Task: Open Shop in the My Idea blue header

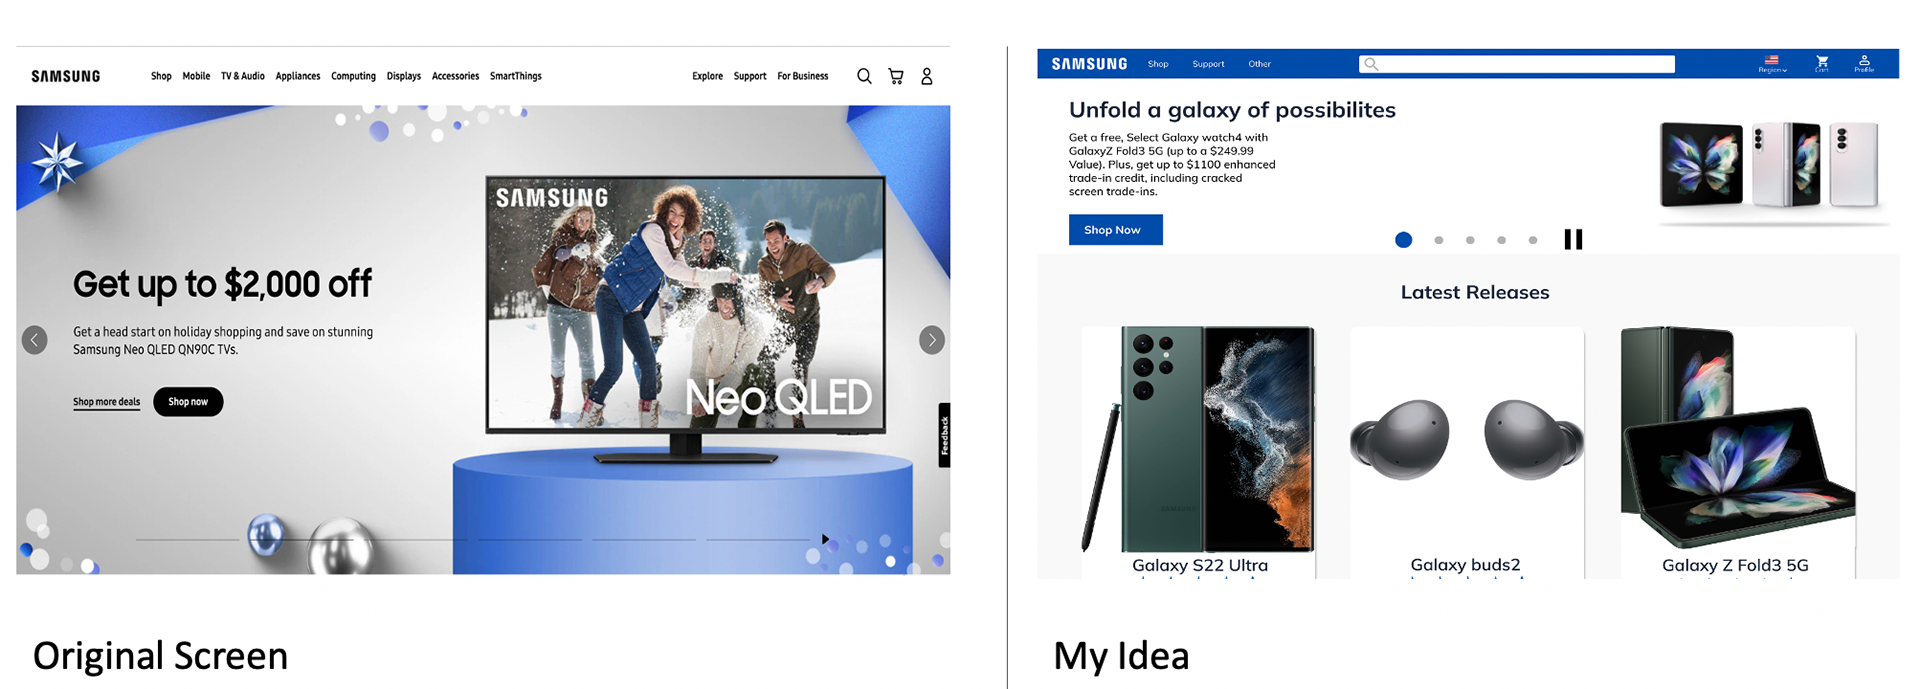Action: pos(1158,64)
